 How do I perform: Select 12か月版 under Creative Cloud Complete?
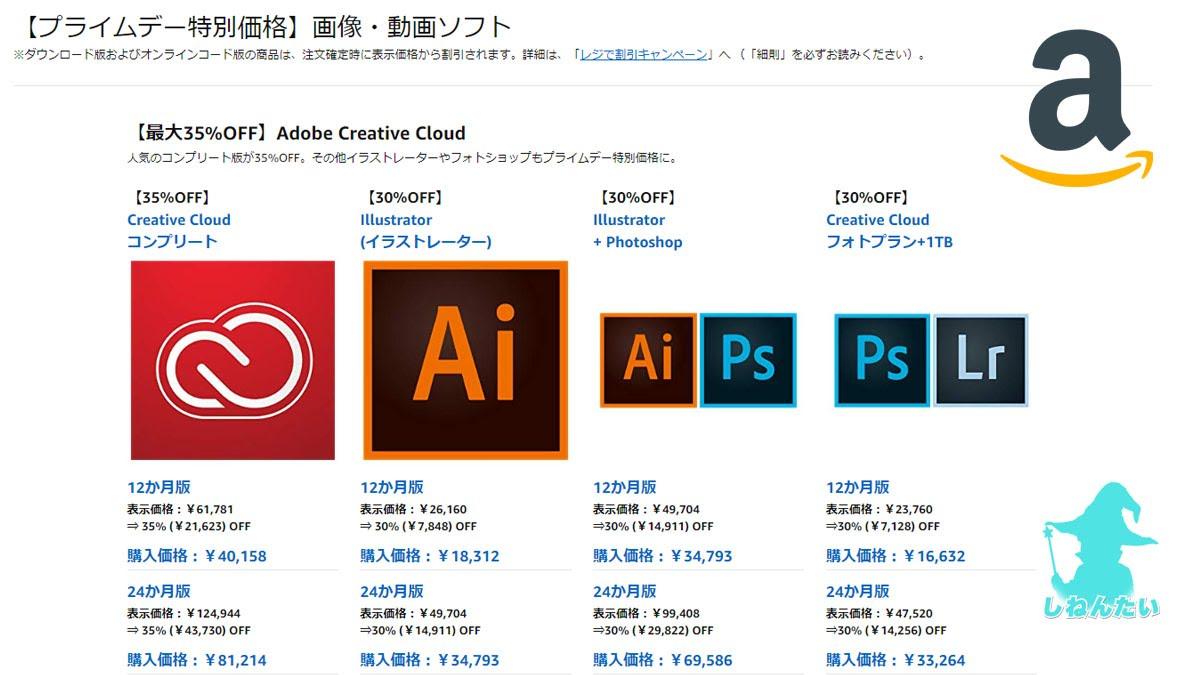158,487
